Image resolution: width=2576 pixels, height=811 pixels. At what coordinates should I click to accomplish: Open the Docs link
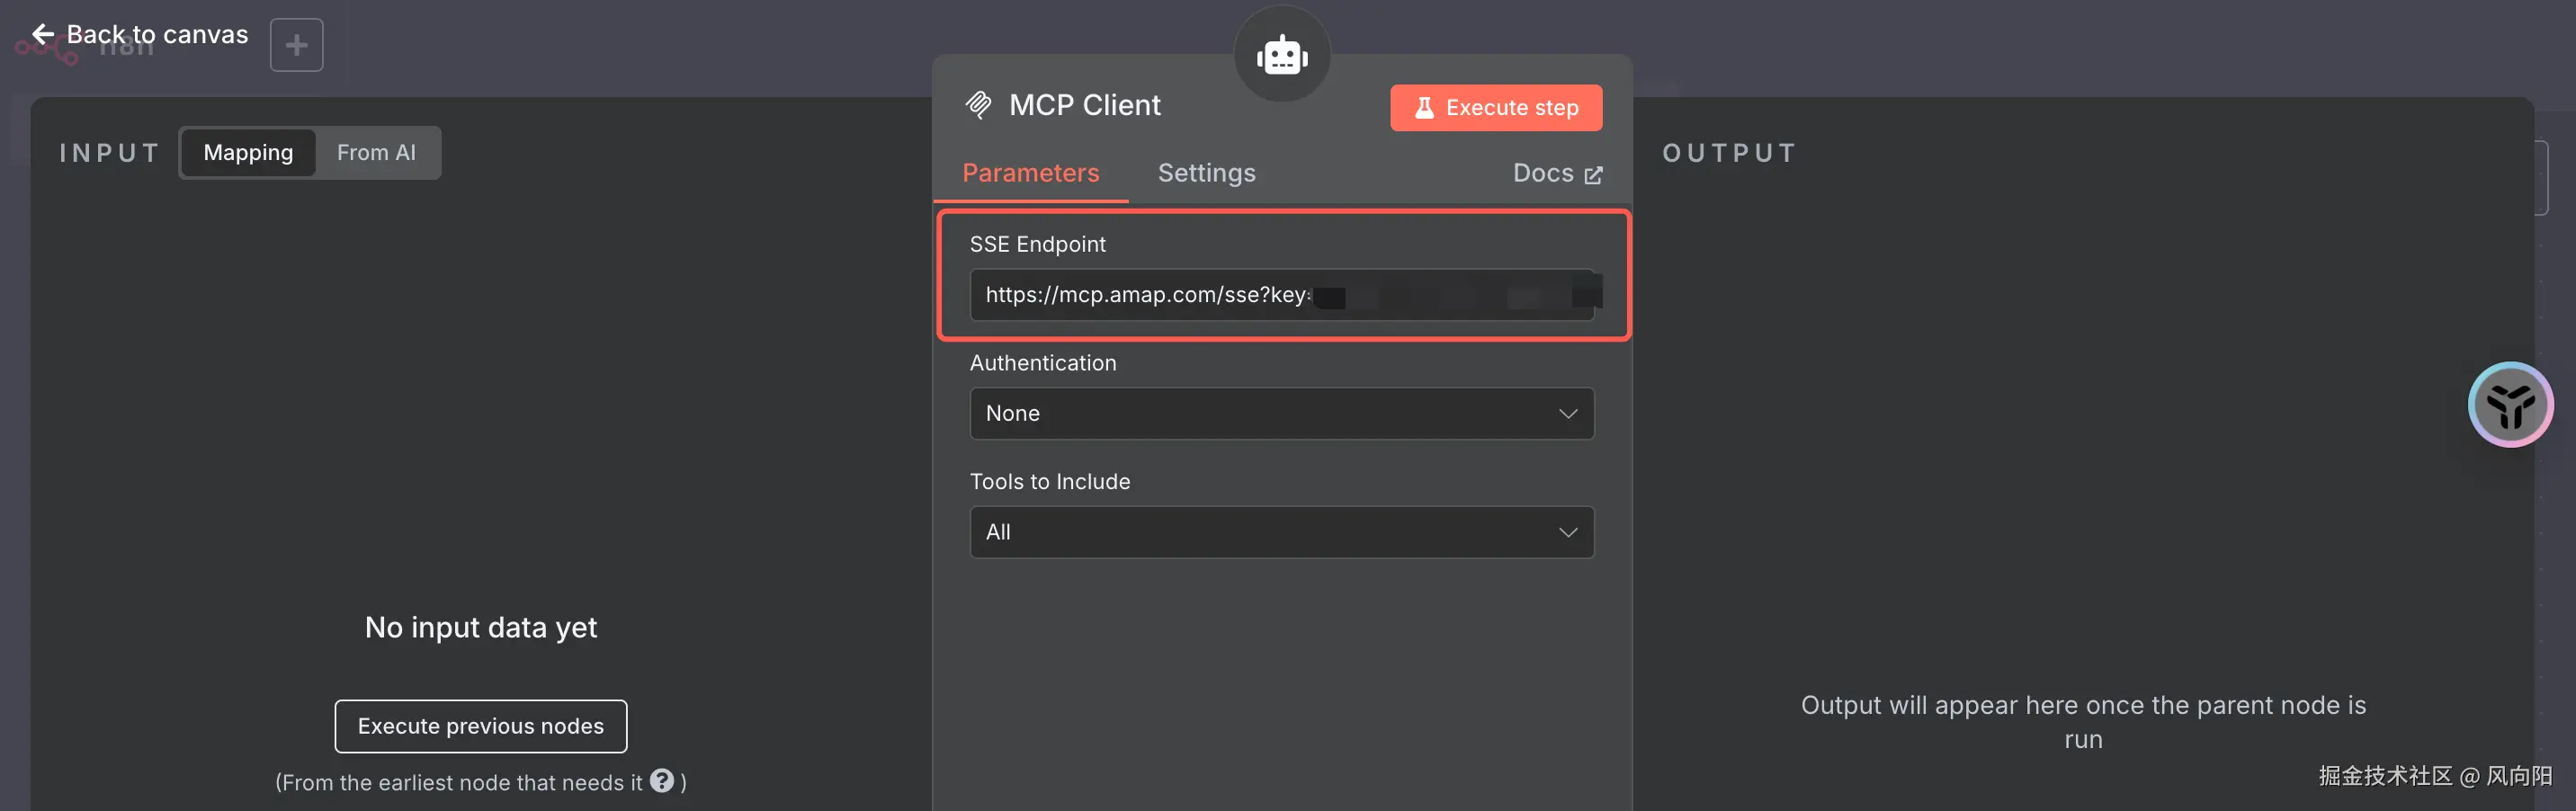click(x=1543, y=173)
